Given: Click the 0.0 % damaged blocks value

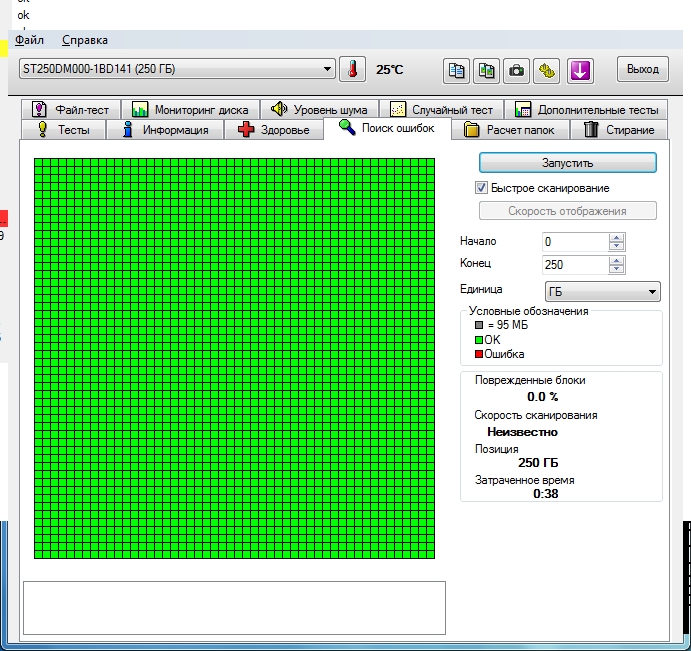Looking at the screenshot, I should coord(542,397).
